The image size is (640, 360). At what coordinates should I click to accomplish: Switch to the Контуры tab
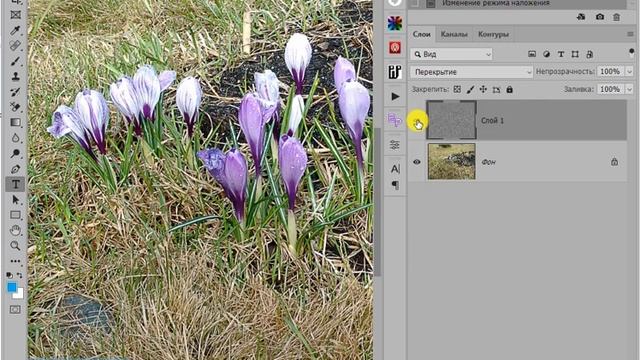click(x=493, y=34)
